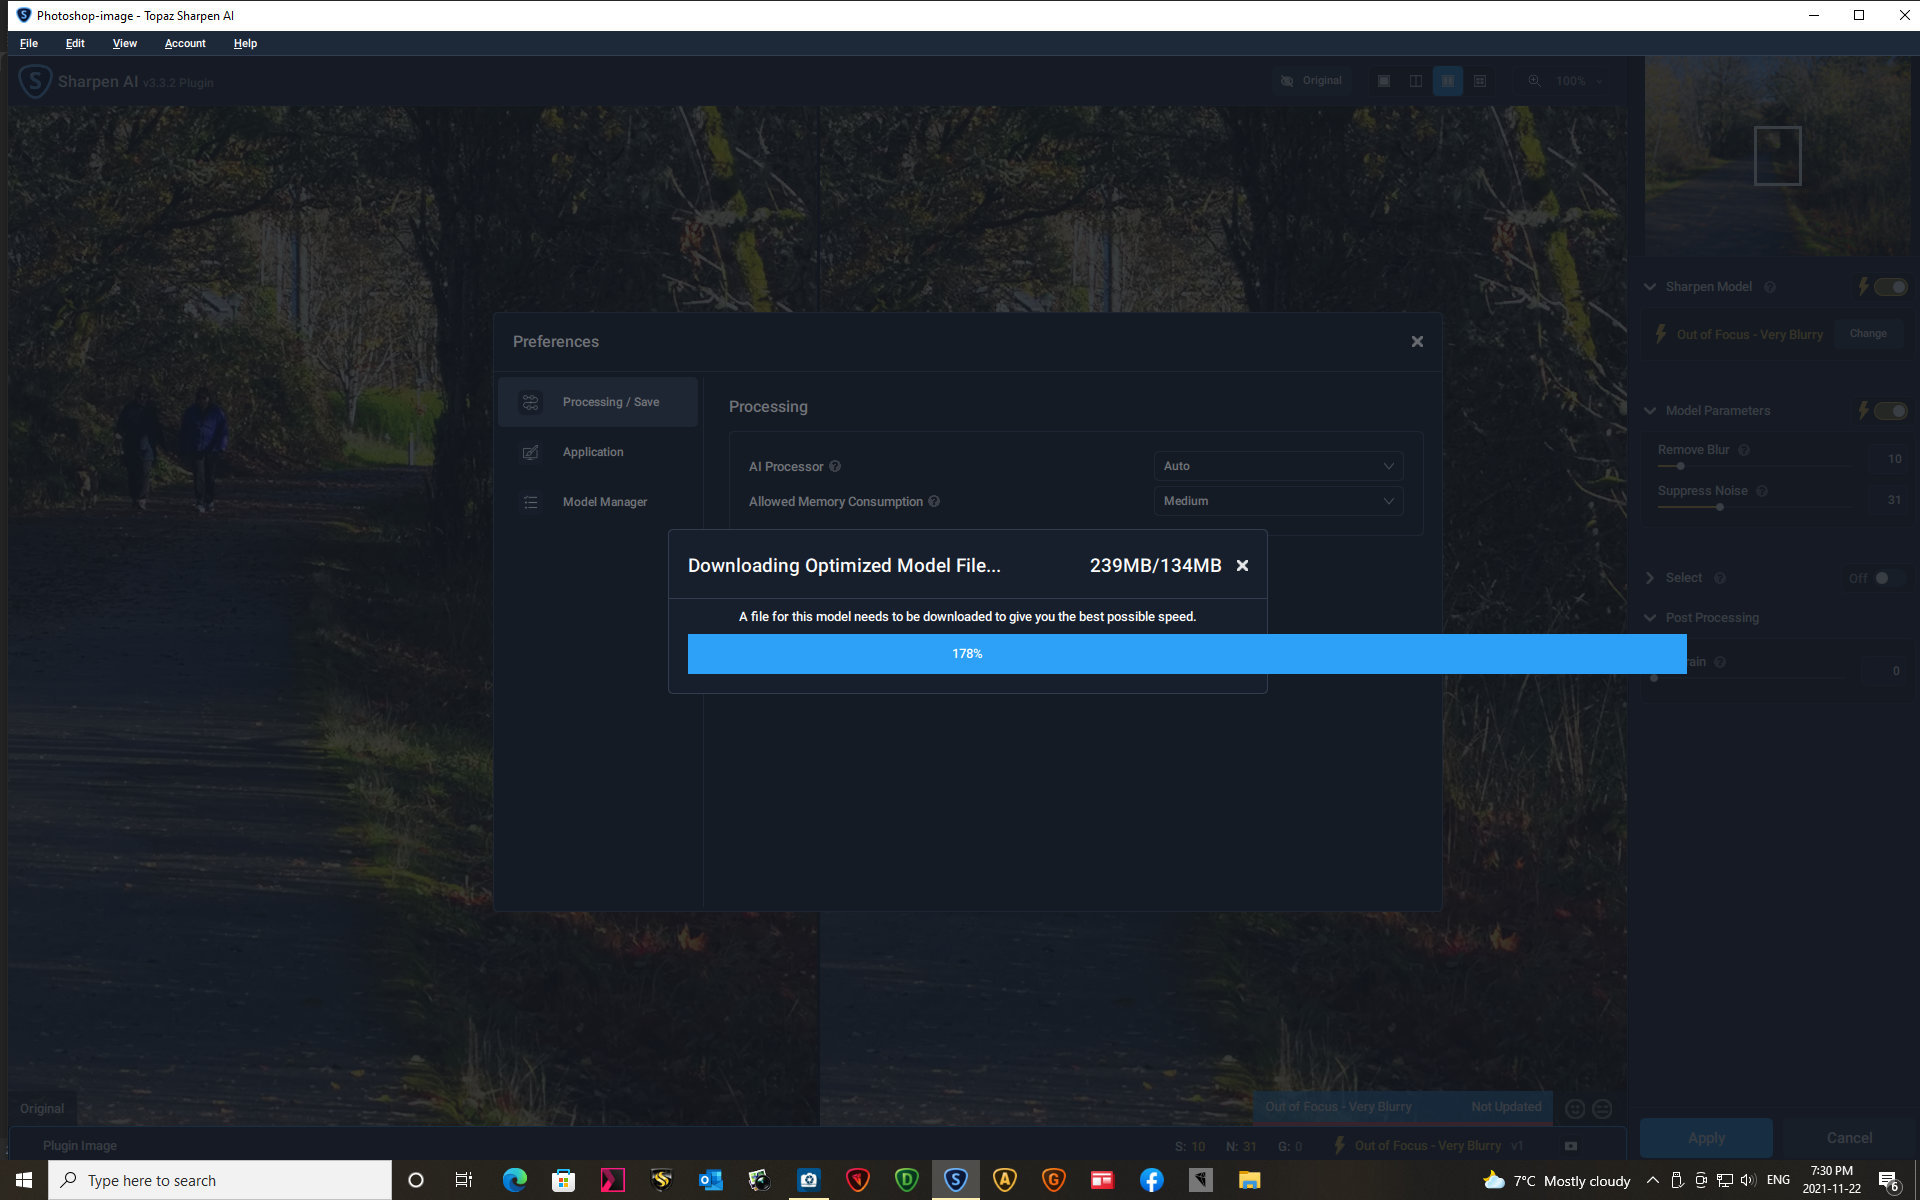The image size is (1920, 1200).
Task: Click the Allowed Memory Consumption help icon
Action: coord(934,501)
